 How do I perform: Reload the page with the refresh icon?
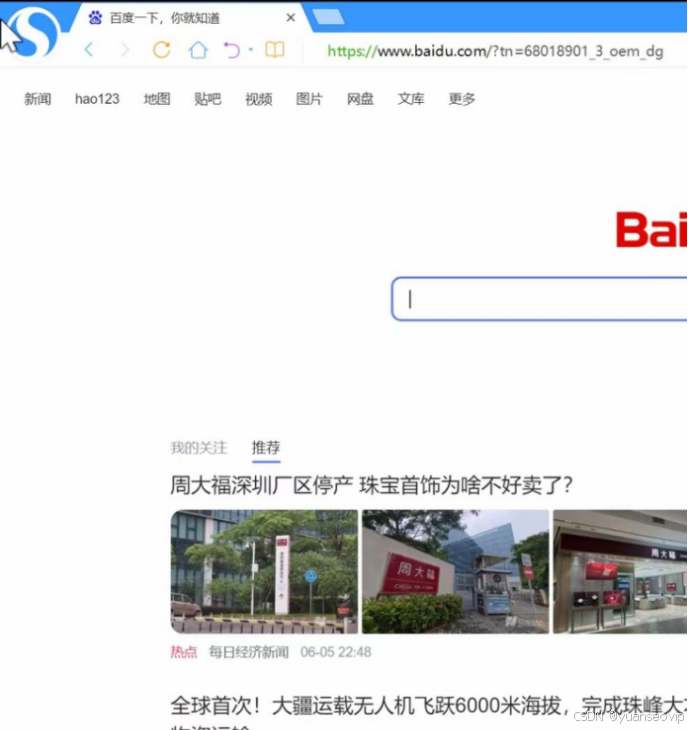coord(162,49)
